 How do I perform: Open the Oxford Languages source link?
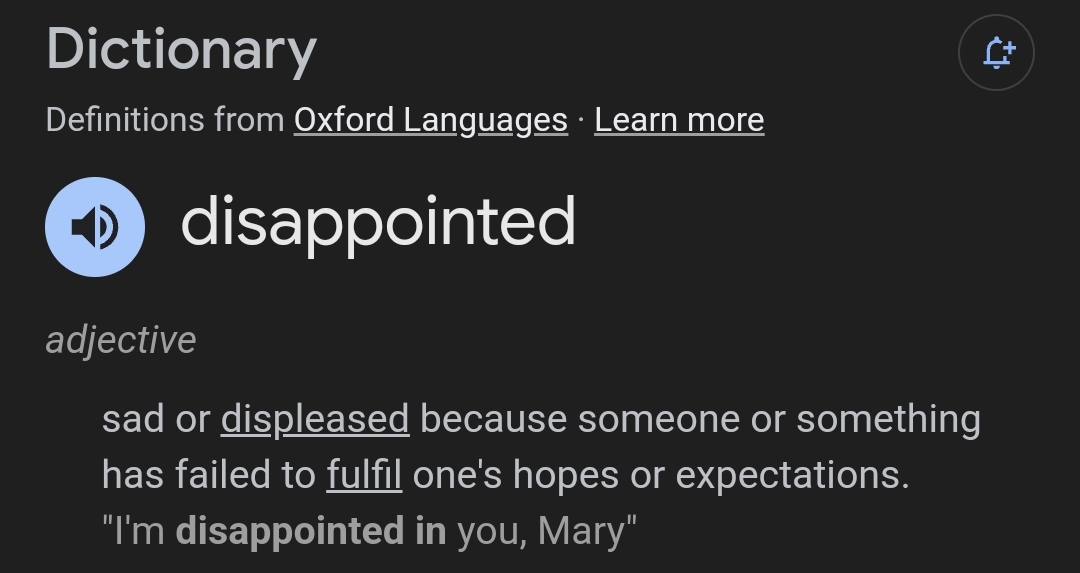click(x=430, y=120)
